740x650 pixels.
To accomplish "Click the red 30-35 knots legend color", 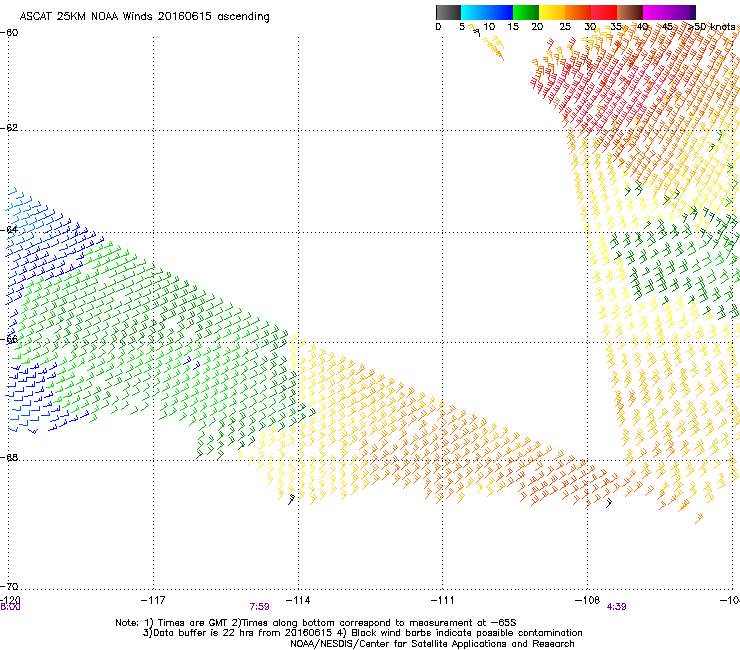I will point(604,12).
